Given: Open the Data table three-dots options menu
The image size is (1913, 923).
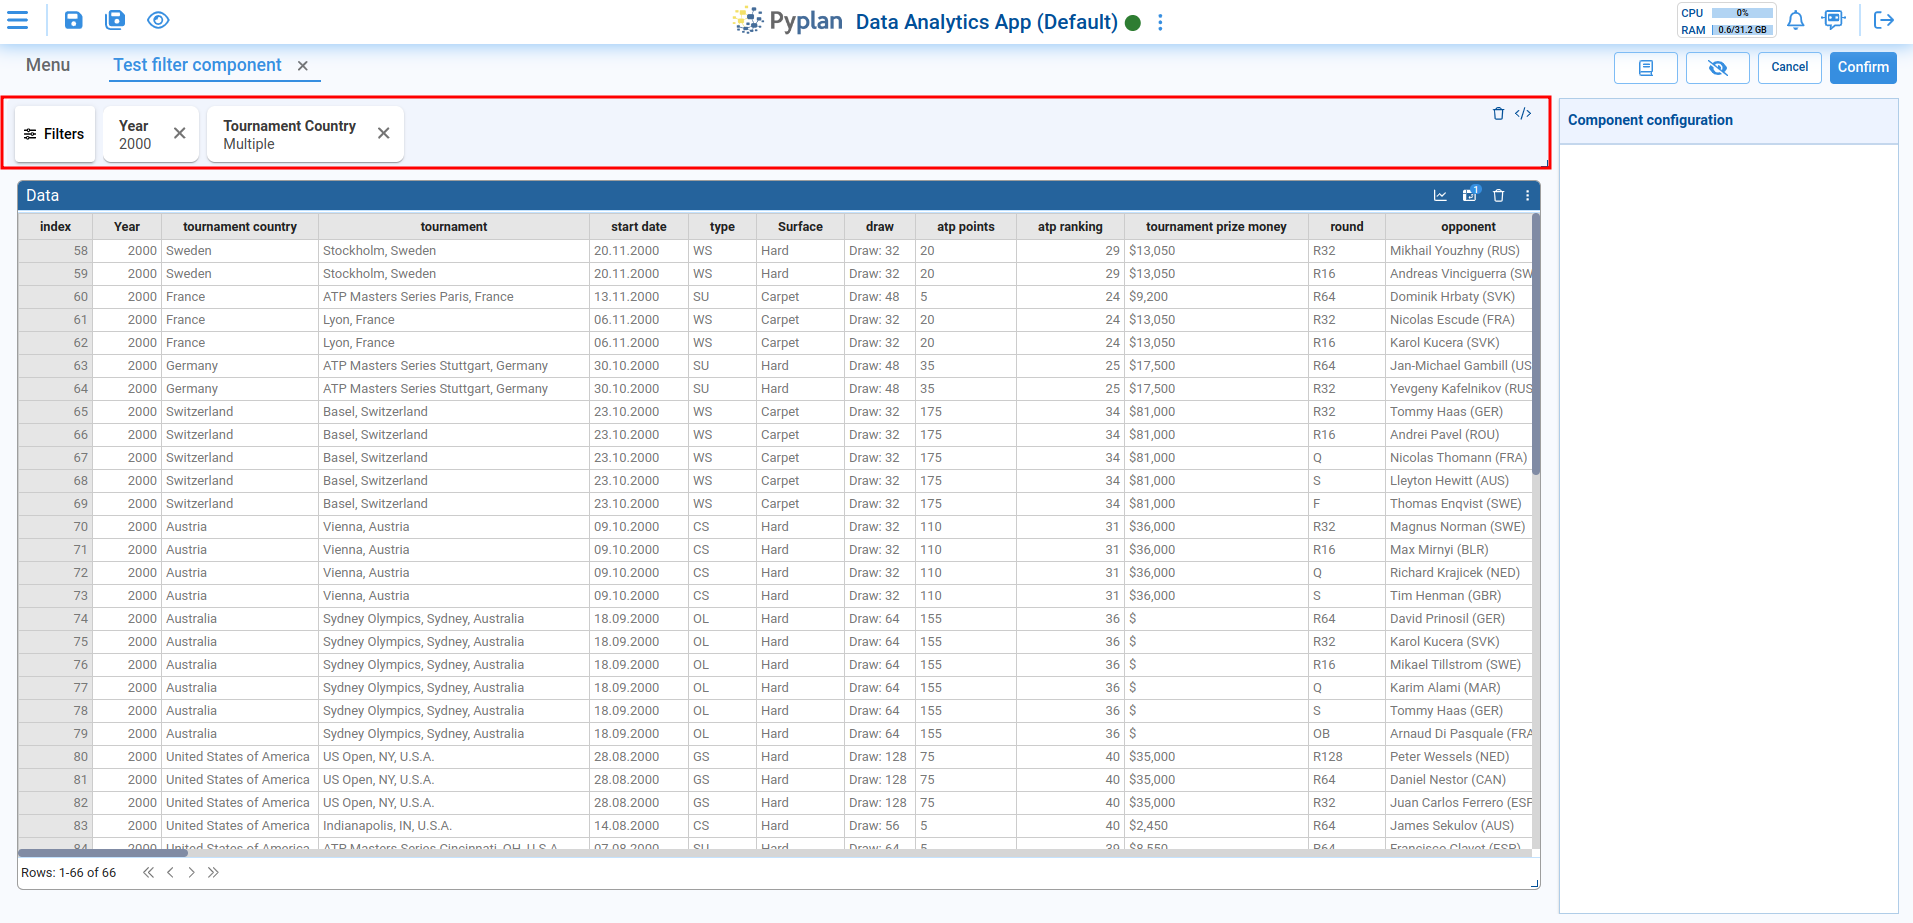Looking at the screenshot, I should point(1527,196).
